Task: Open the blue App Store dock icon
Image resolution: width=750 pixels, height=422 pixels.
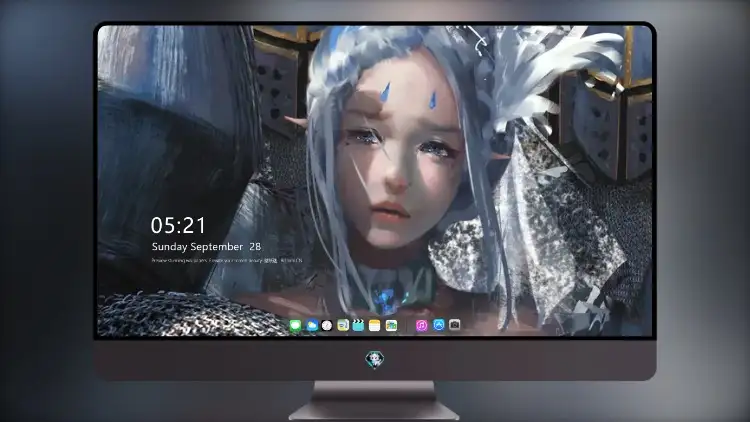Action: 439,325
